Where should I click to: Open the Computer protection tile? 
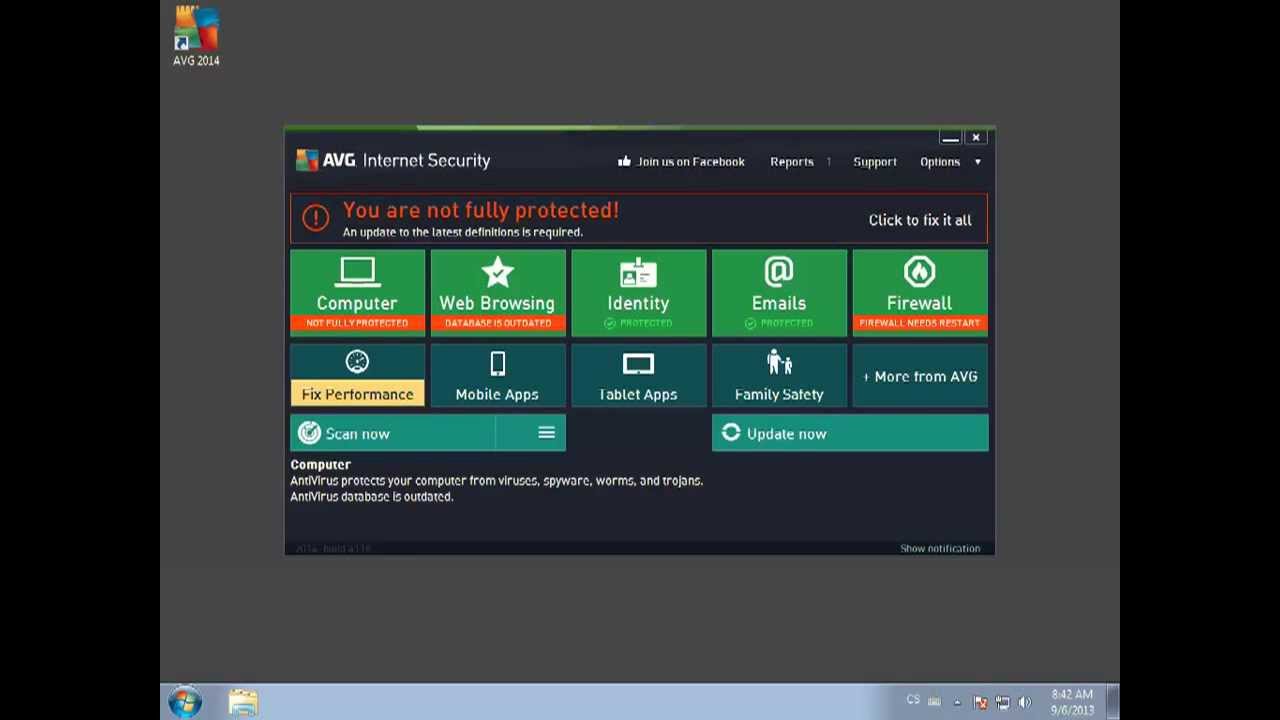357,291
